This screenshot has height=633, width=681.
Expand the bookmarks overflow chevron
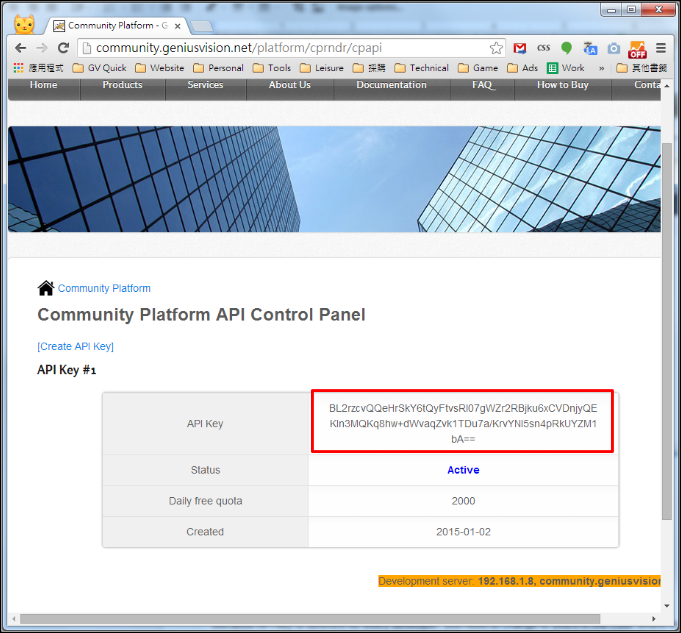pyautogui.click(x=602, y=68)
